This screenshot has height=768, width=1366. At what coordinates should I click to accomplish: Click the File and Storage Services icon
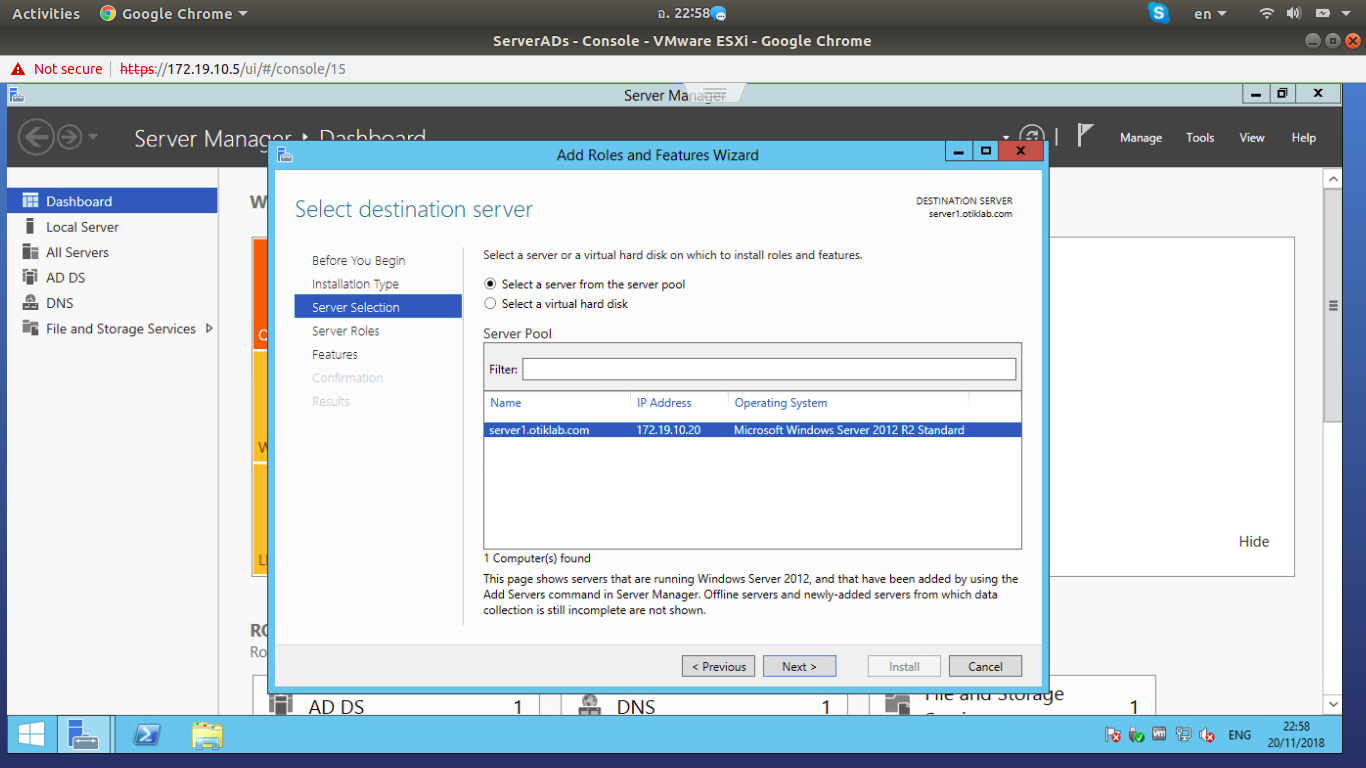[x=30, y=328]
